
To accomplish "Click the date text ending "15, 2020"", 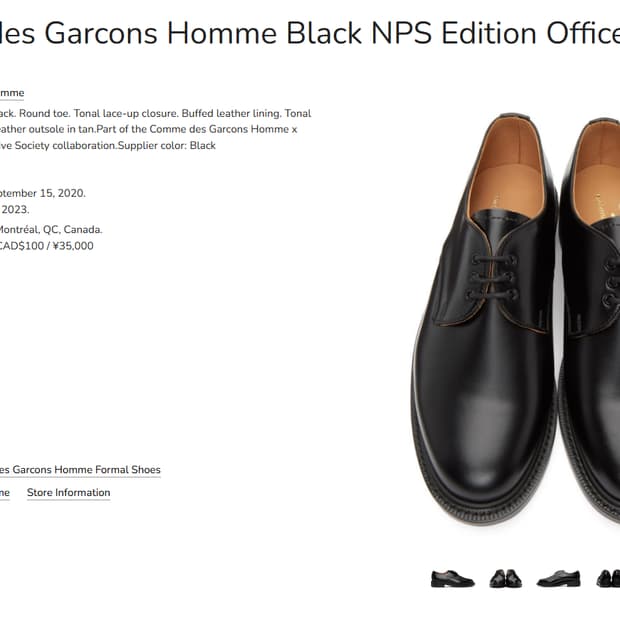I will pos(42,194).
